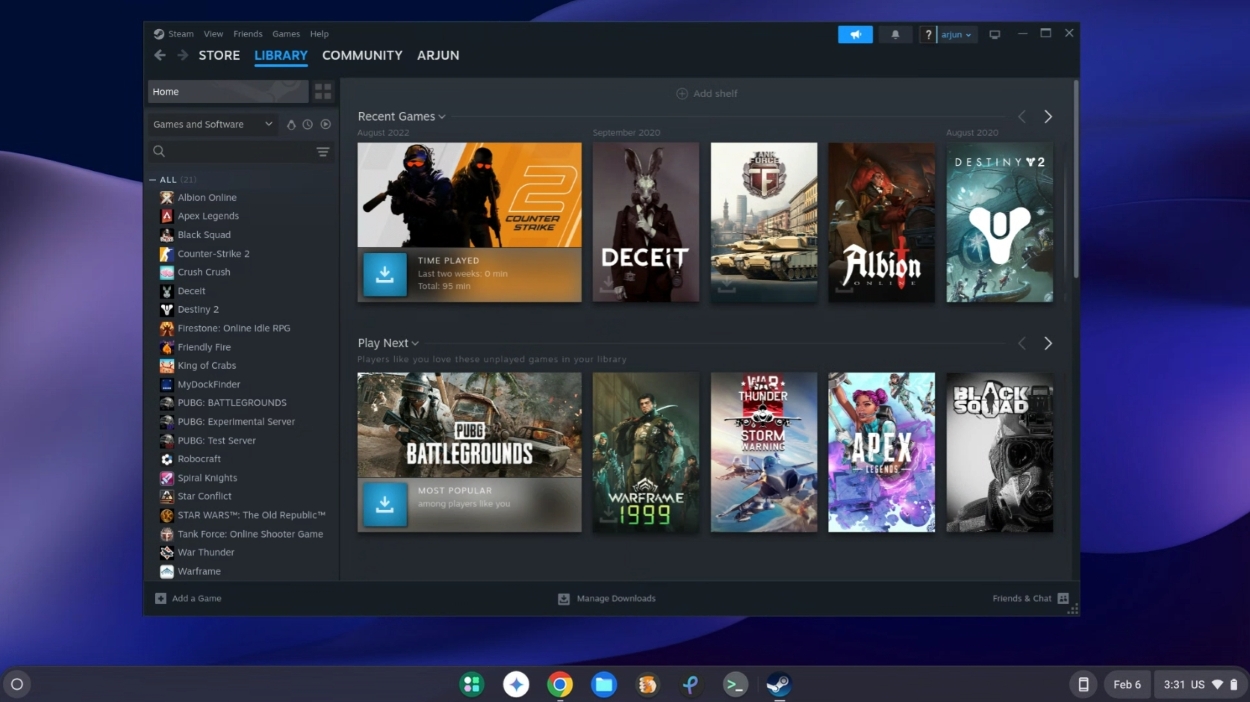Download PUBG Battlegrounds using the blue install icon
The image size is (1250, 702).
(x=385, y=504)
